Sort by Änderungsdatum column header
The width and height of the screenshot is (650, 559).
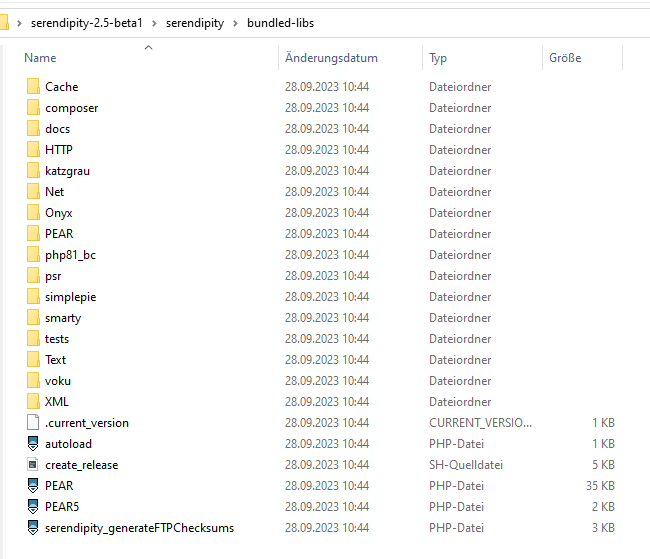click(x=330, y=59)
